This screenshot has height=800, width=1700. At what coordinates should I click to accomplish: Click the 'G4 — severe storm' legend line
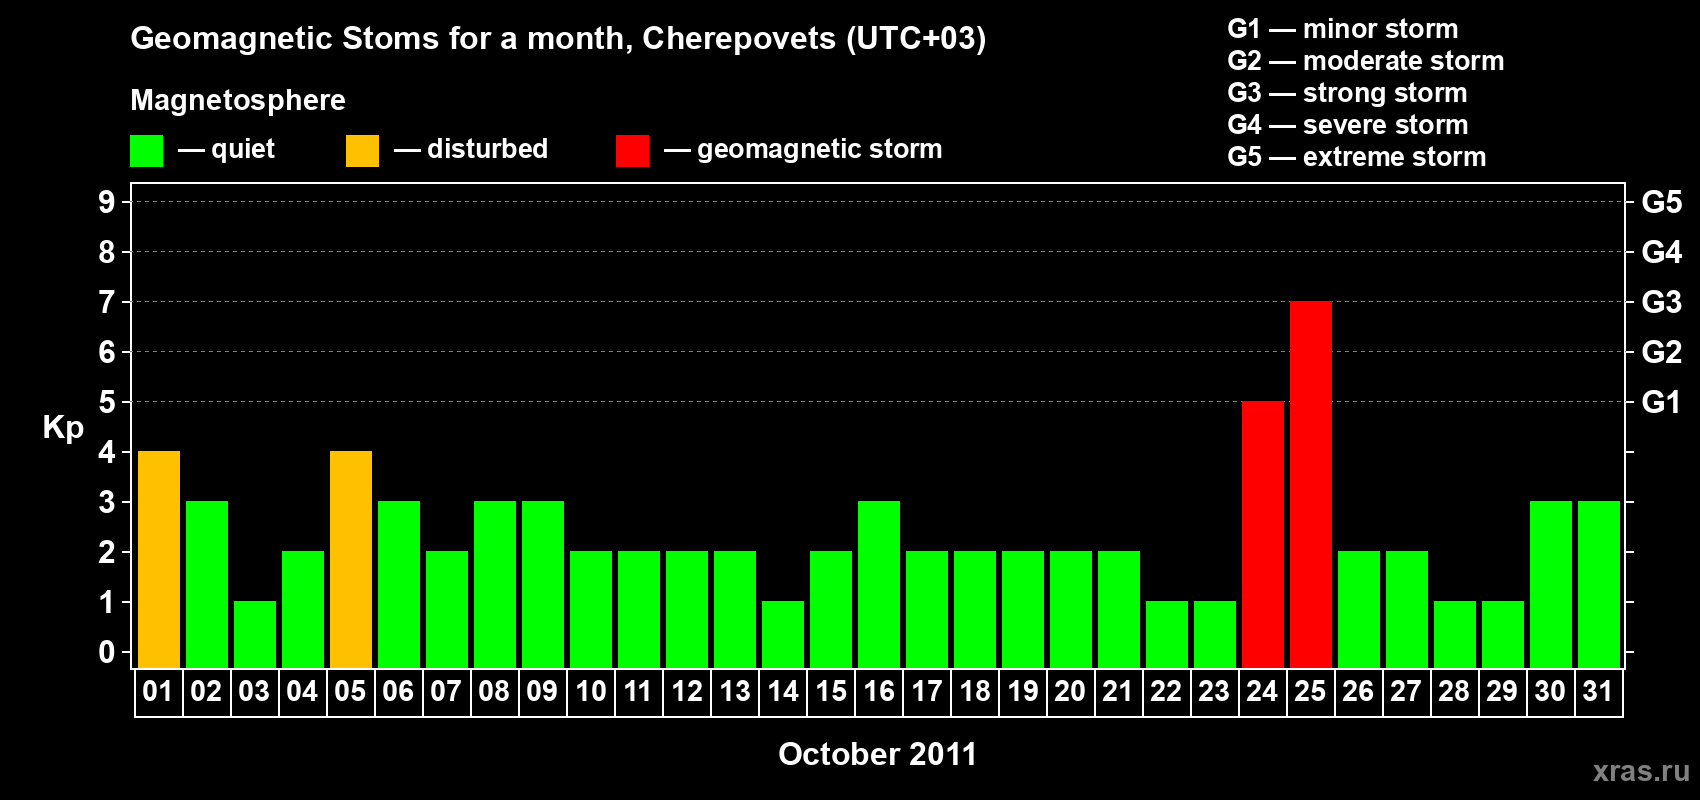(1348, 125)
